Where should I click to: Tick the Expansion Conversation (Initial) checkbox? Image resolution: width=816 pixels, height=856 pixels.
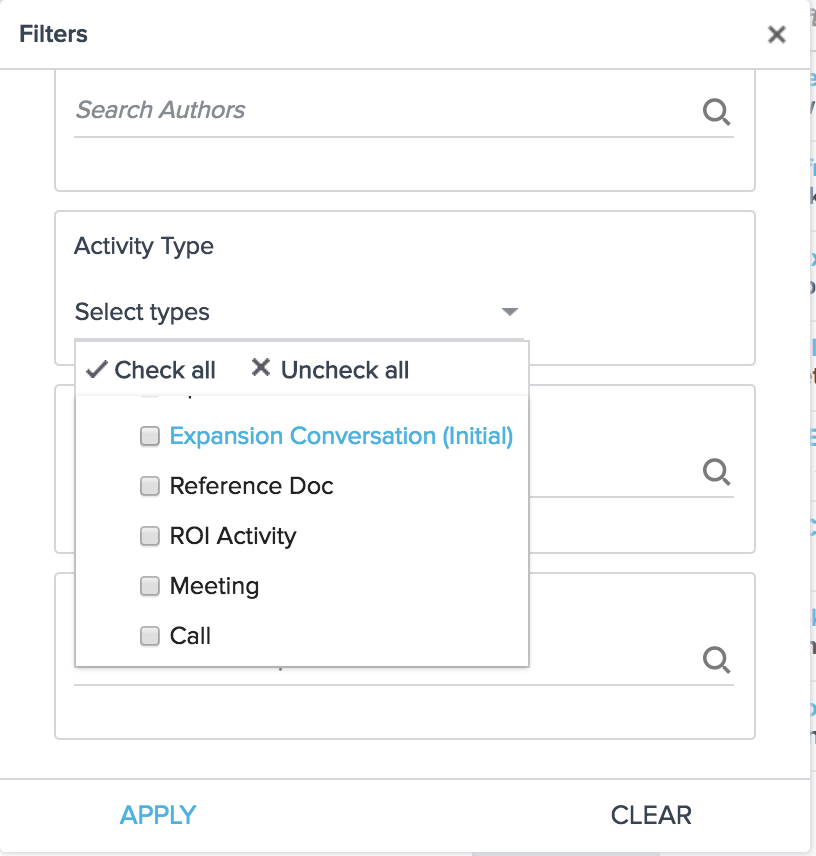pos(150,436)
